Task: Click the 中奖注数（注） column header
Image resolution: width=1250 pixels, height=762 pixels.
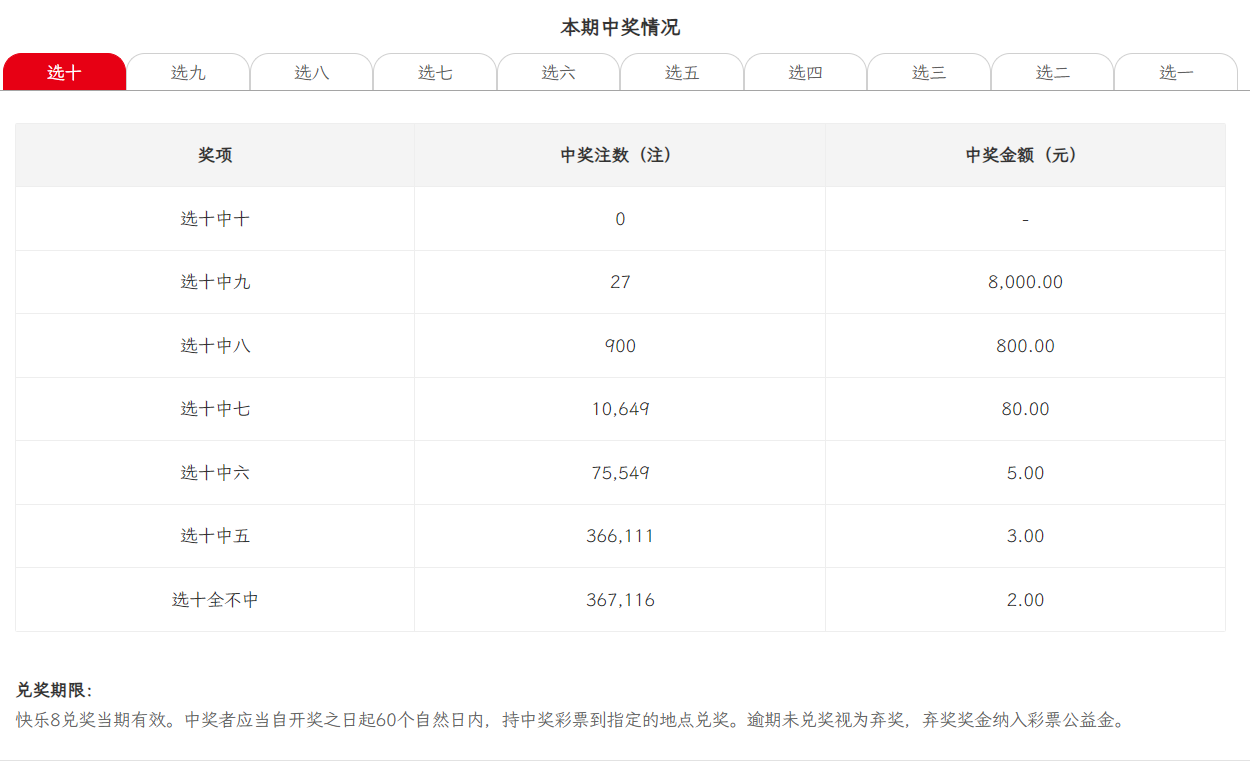Action: pos(620,155)
